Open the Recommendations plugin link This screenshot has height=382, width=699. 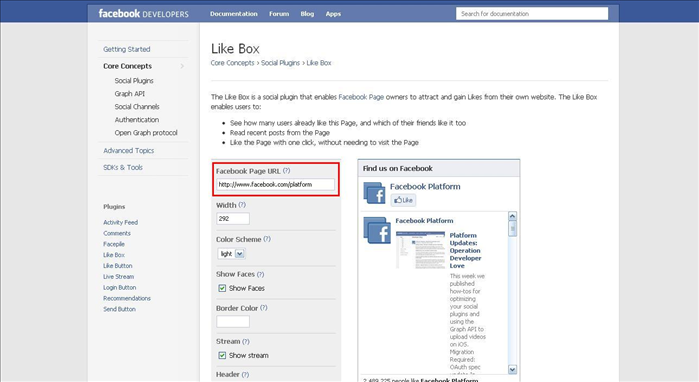127,298
